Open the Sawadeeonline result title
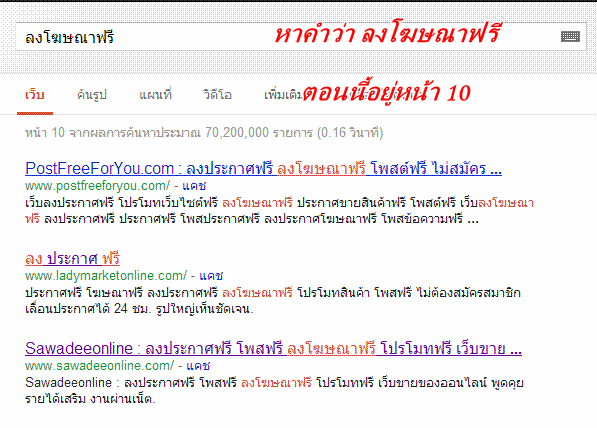 pos(273,348)
